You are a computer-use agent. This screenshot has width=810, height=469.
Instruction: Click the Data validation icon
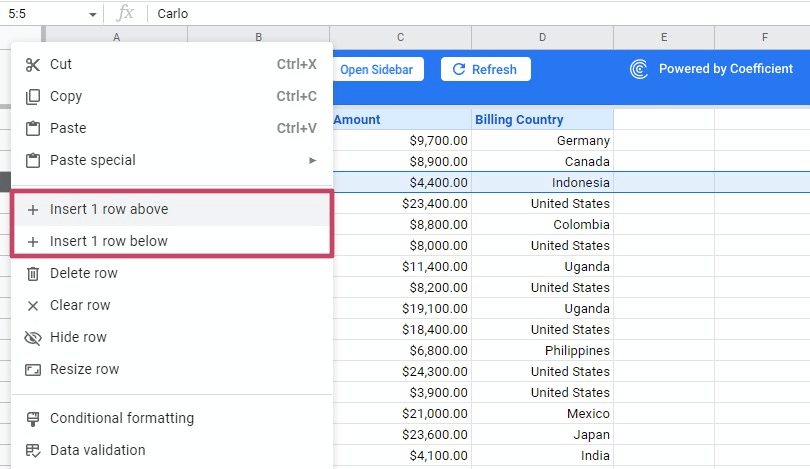click(x=33, y=450)
